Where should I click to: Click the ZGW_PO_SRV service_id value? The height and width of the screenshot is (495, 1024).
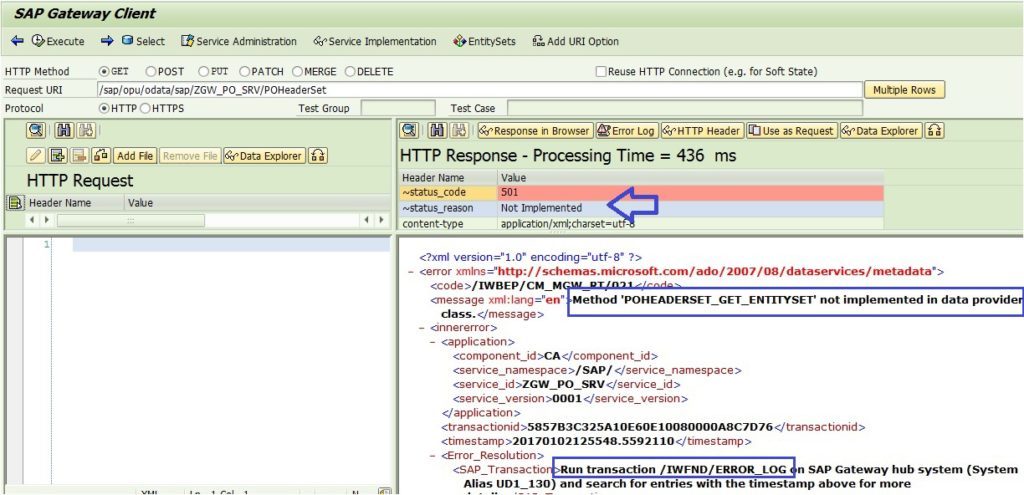tap(562, 384)
